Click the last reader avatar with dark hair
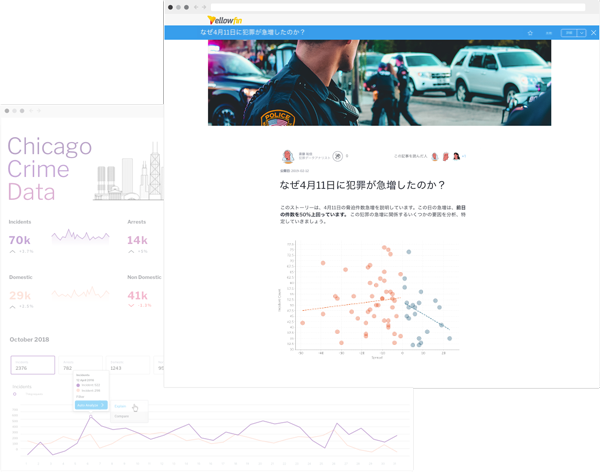Image resolution: width=600 pixels, height=472 pixels. (x=457, y=157)
